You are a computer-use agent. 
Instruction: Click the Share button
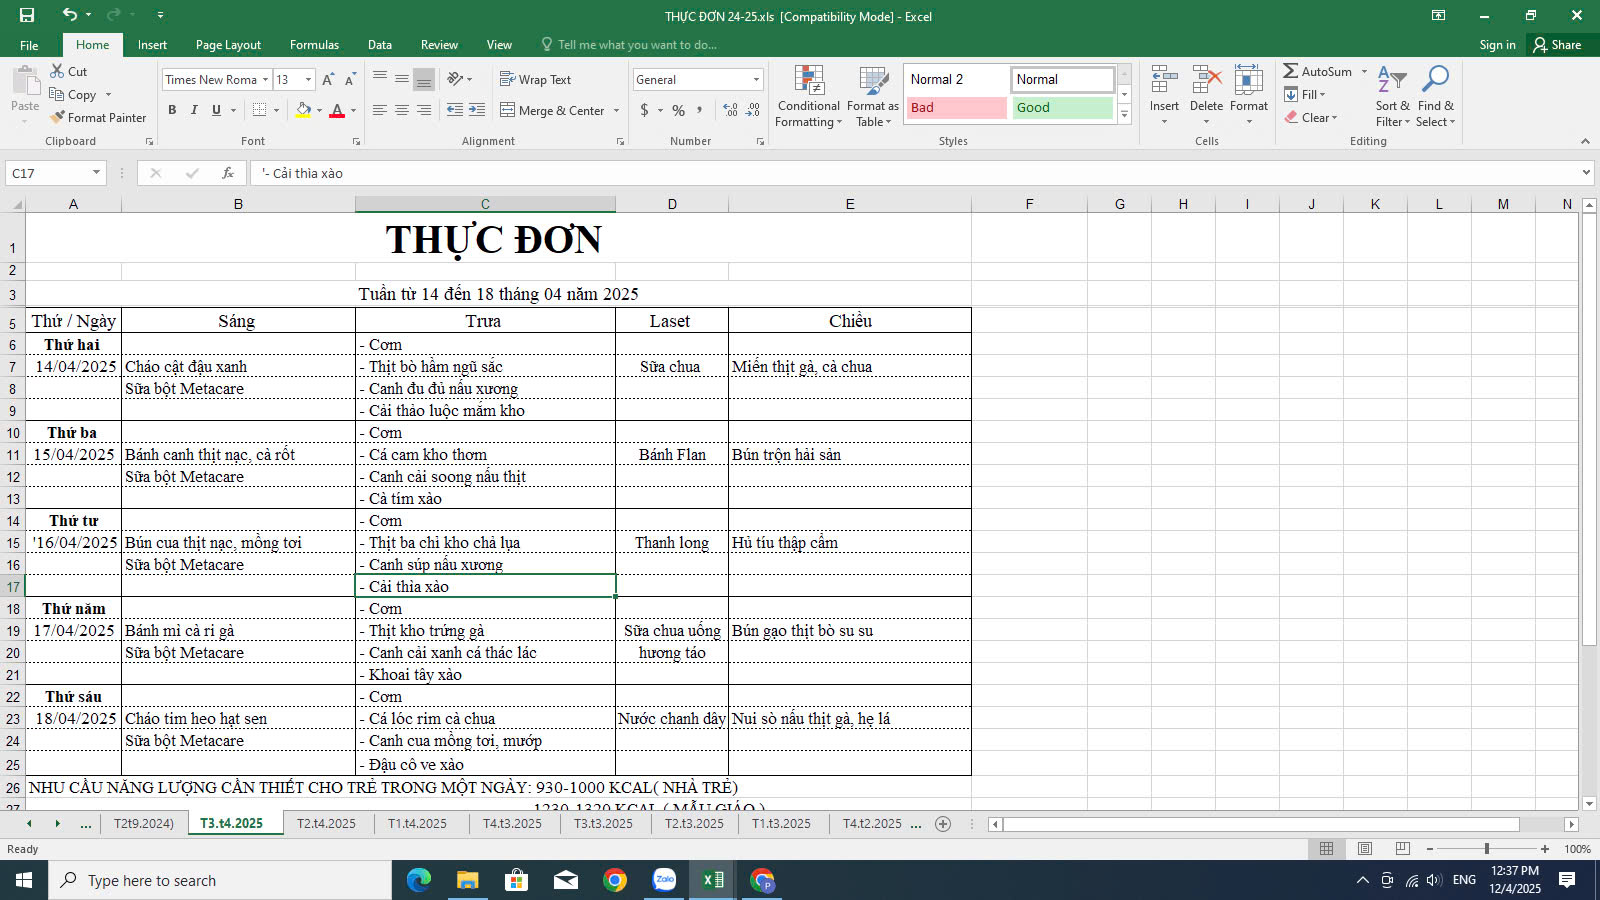coord(1558,45)
